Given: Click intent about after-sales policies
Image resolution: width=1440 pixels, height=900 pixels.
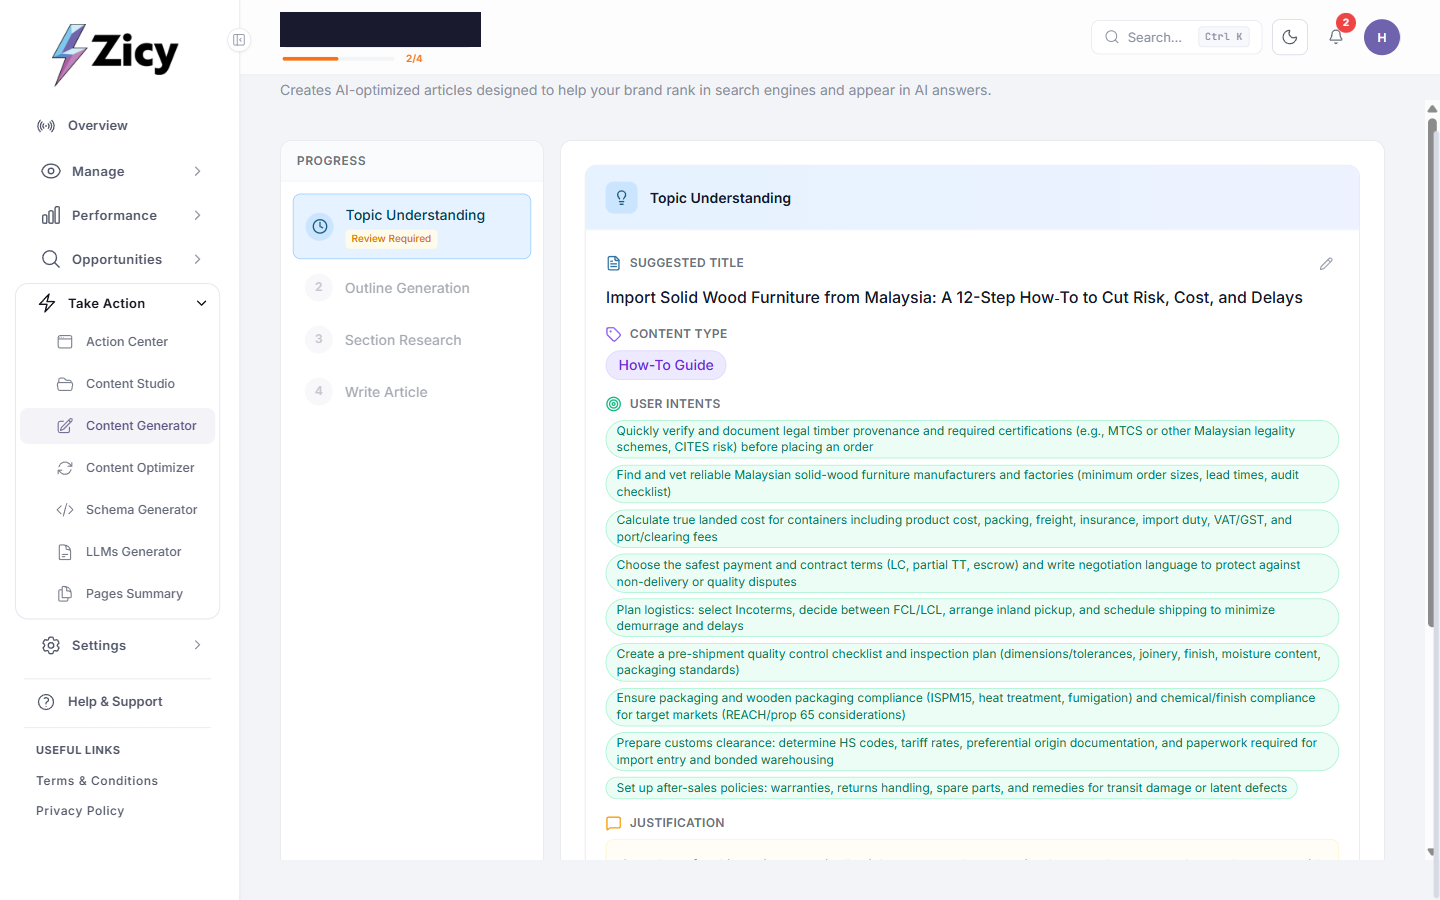Looking at the screenshot, I should click(952, 788).
